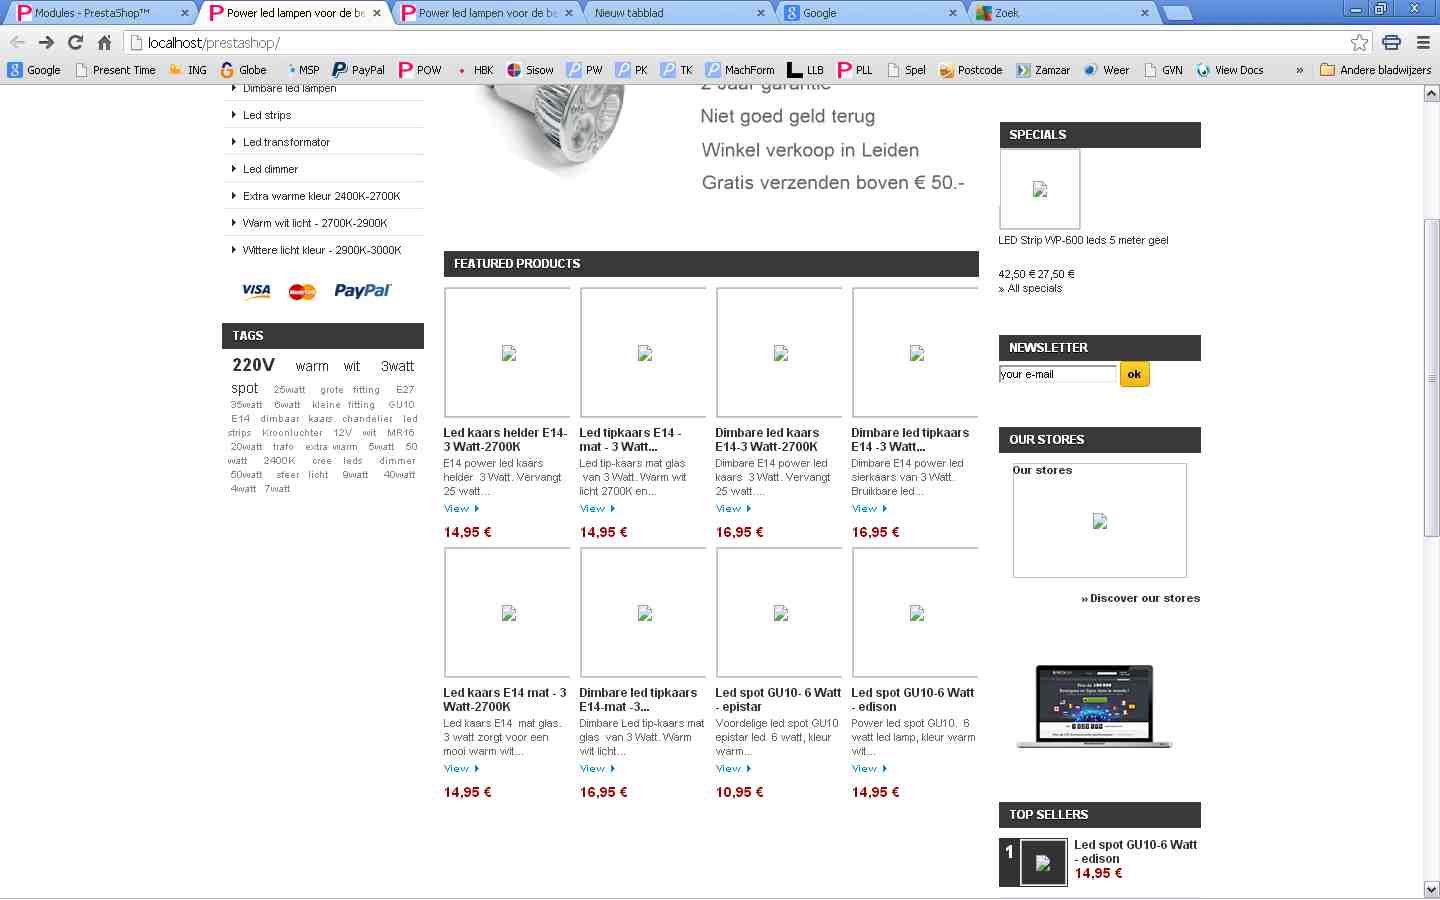Open the HBK bookmark
The height and width of the screenshot is (900, 1440).
[x=475, y=70]
